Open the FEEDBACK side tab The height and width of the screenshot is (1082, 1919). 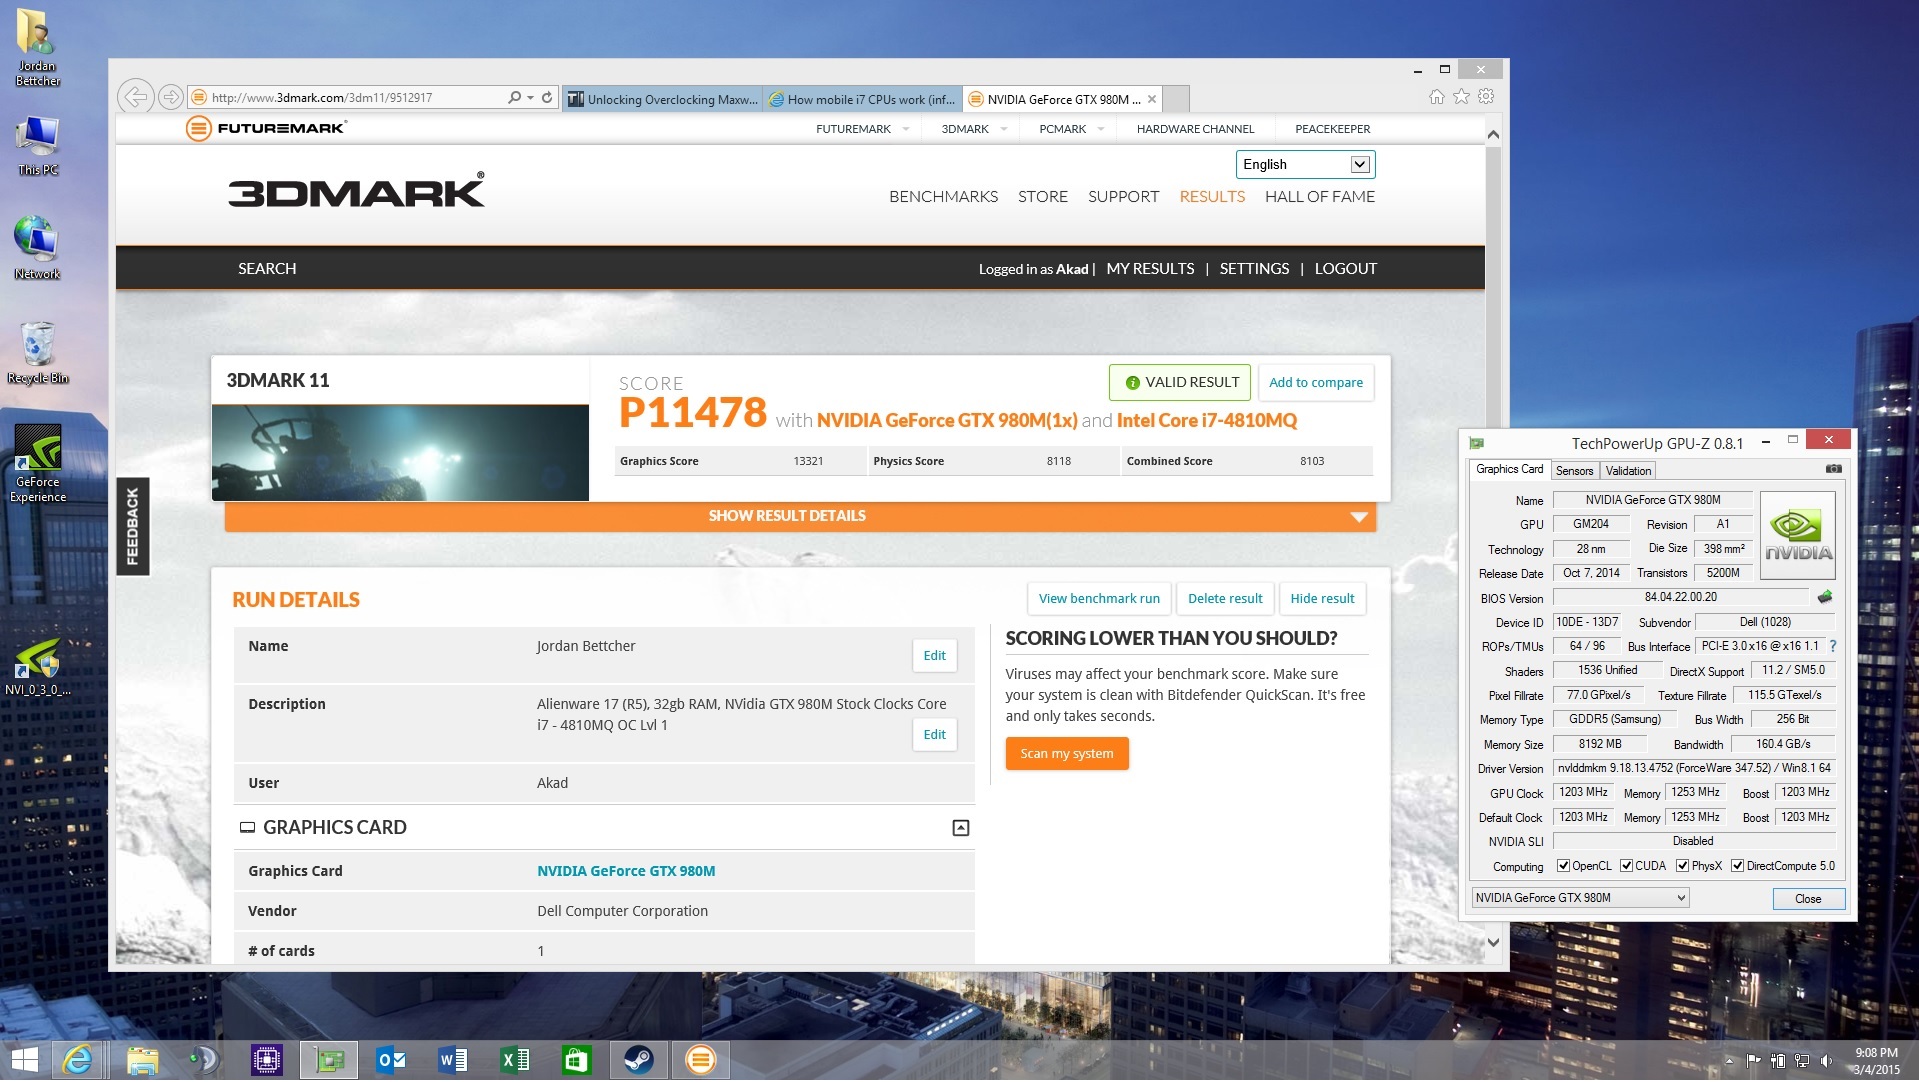point(132,527)
